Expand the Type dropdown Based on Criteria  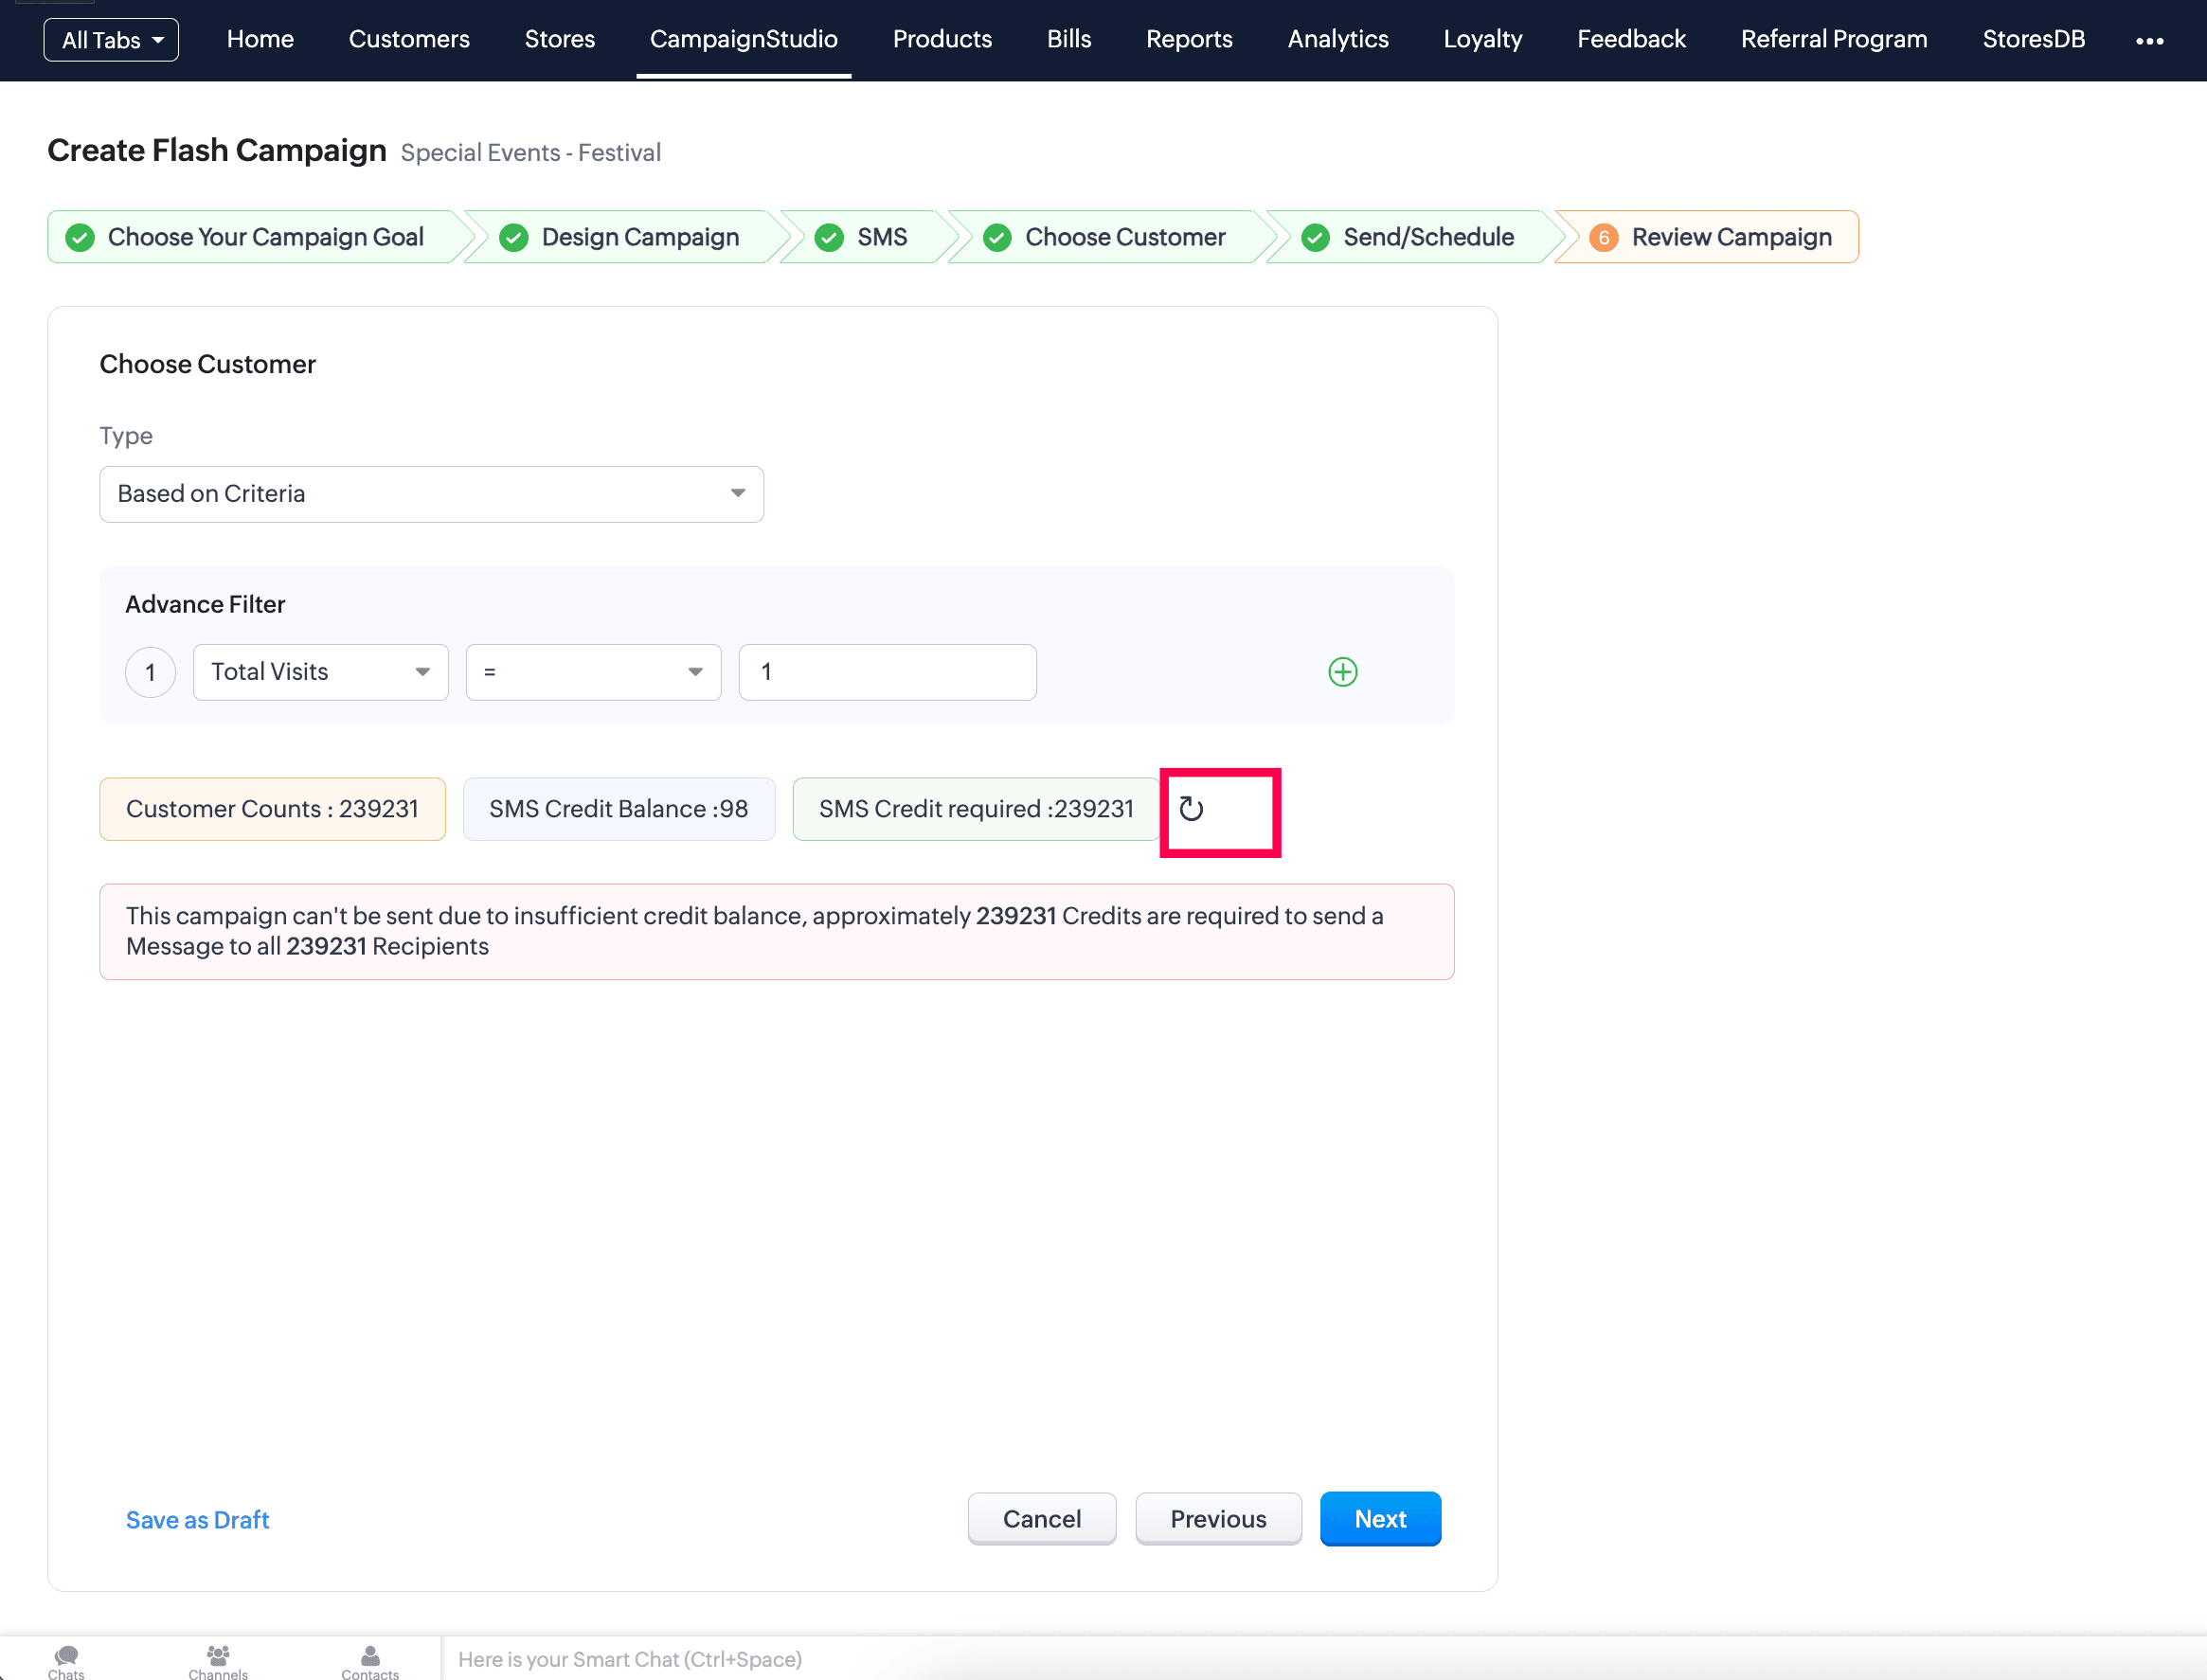point(431,494)
